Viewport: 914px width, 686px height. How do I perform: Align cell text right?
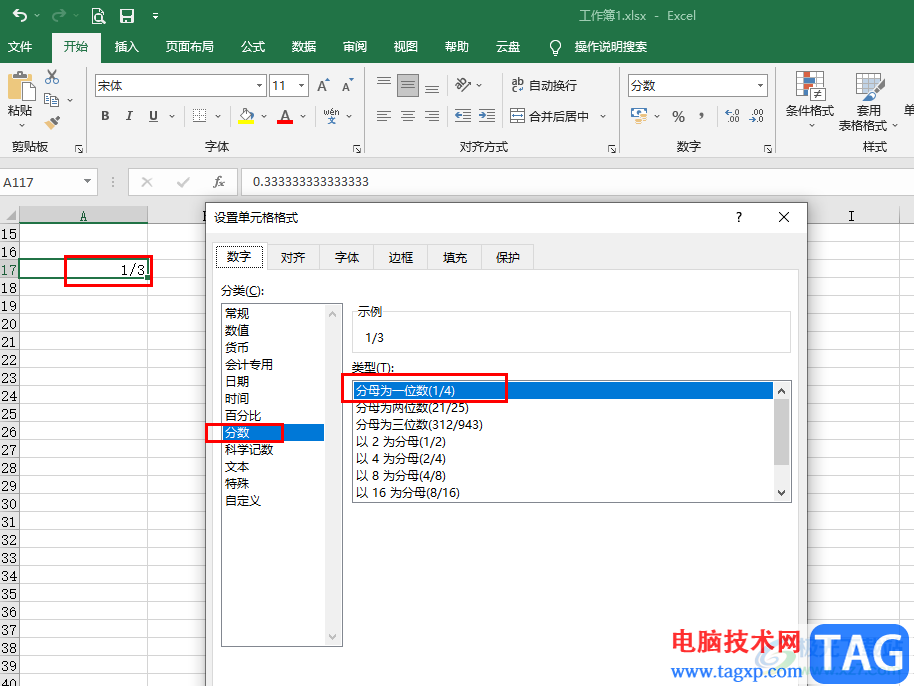point(432,116)
